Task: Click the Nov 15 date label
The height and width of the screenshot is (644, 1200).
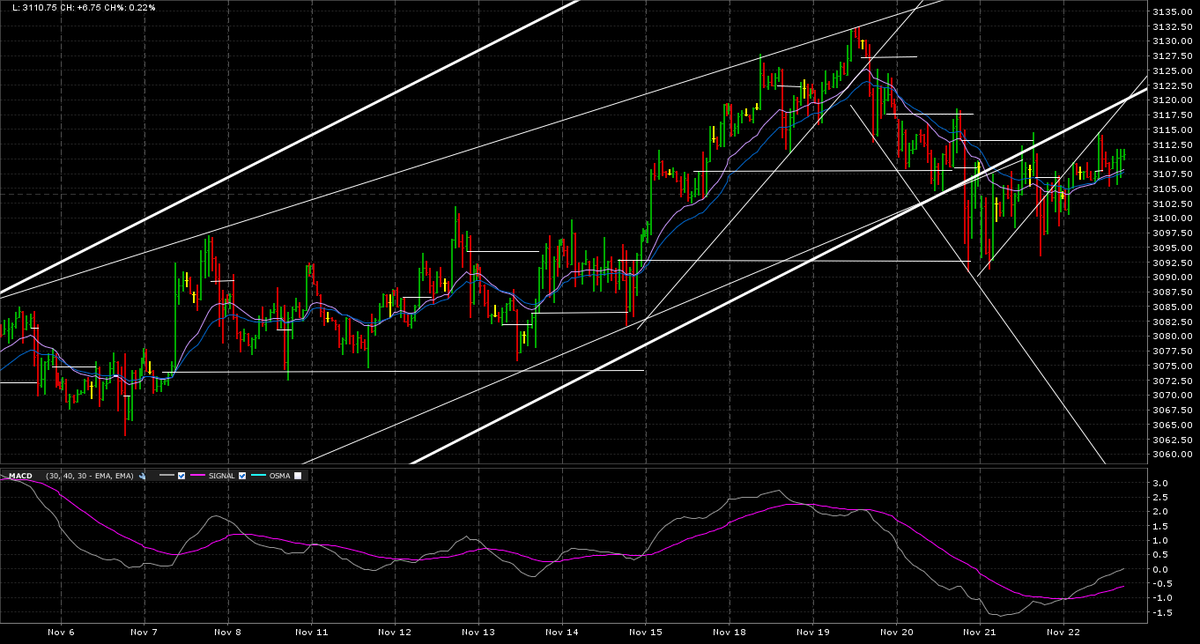Action: tap(645, 632)
